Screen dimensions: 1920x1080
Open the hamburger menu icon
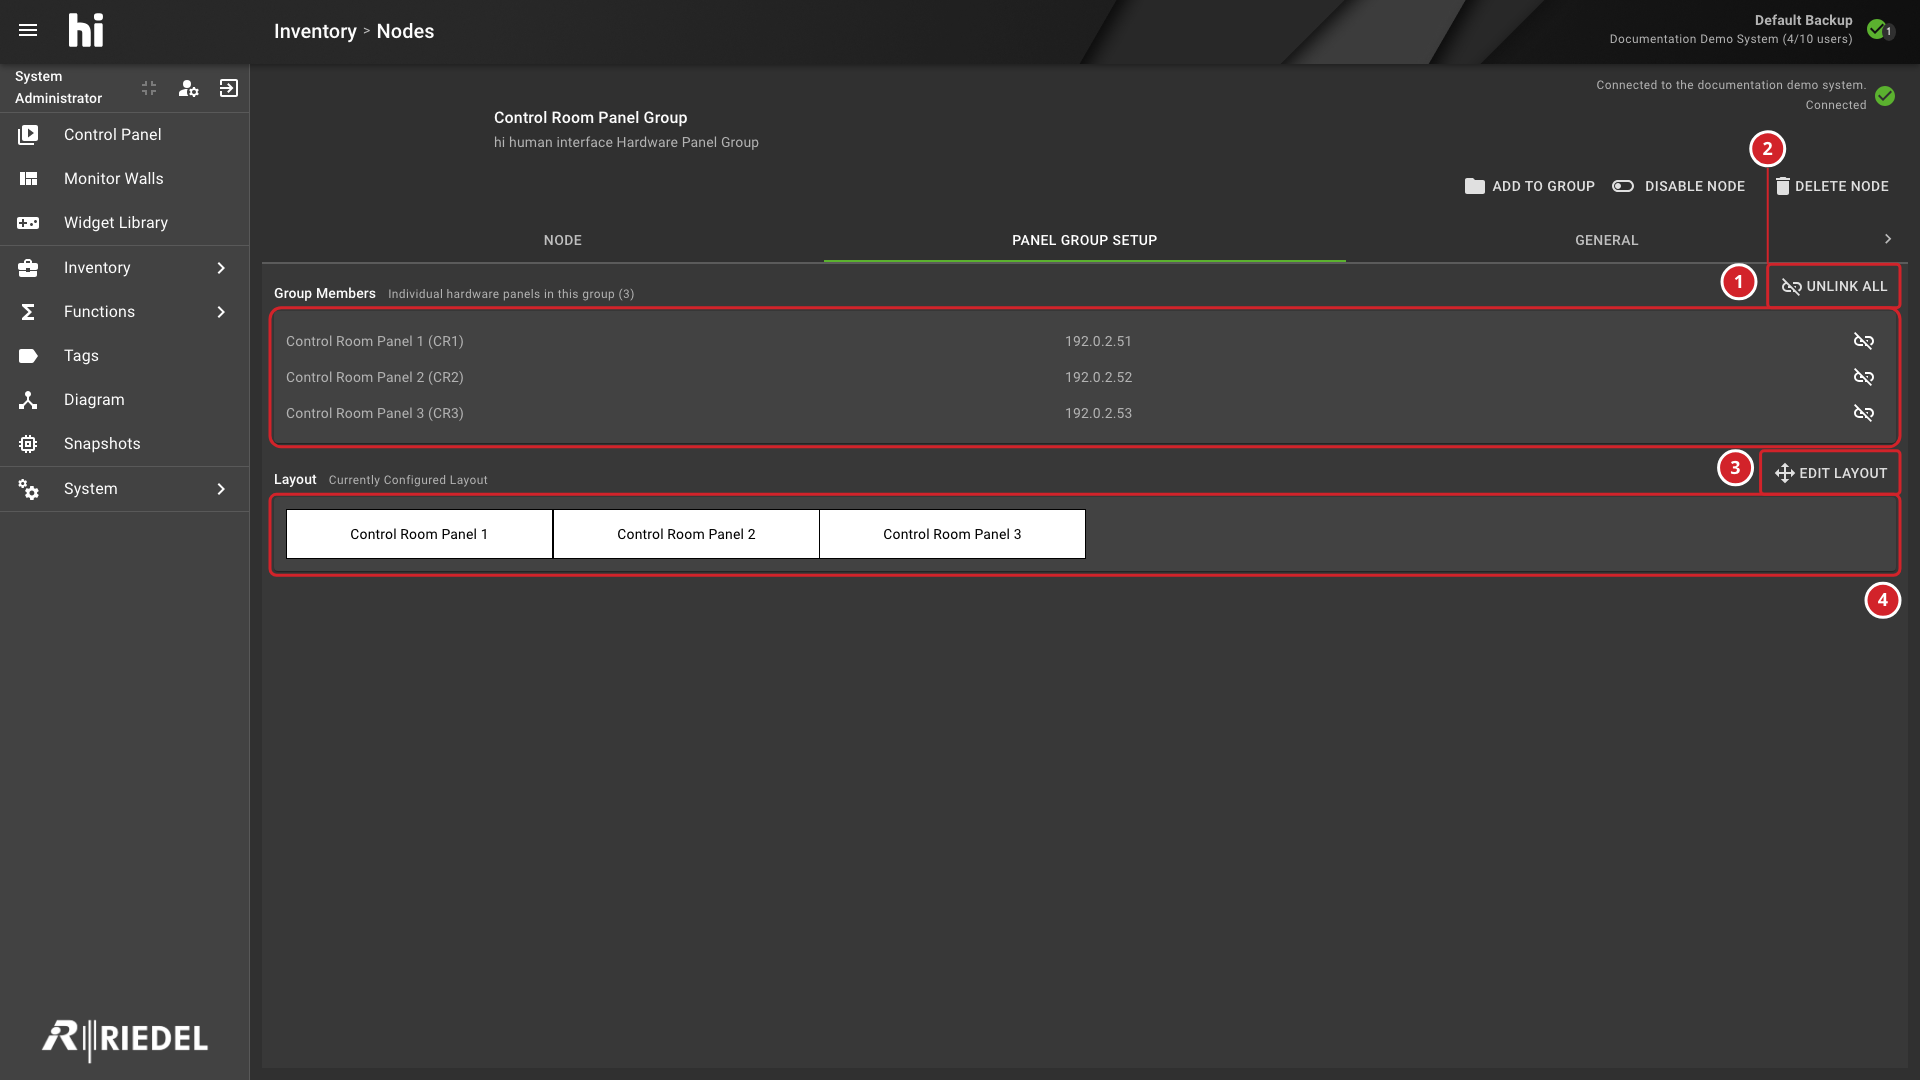pyautogui.click(x=28, y=30)
